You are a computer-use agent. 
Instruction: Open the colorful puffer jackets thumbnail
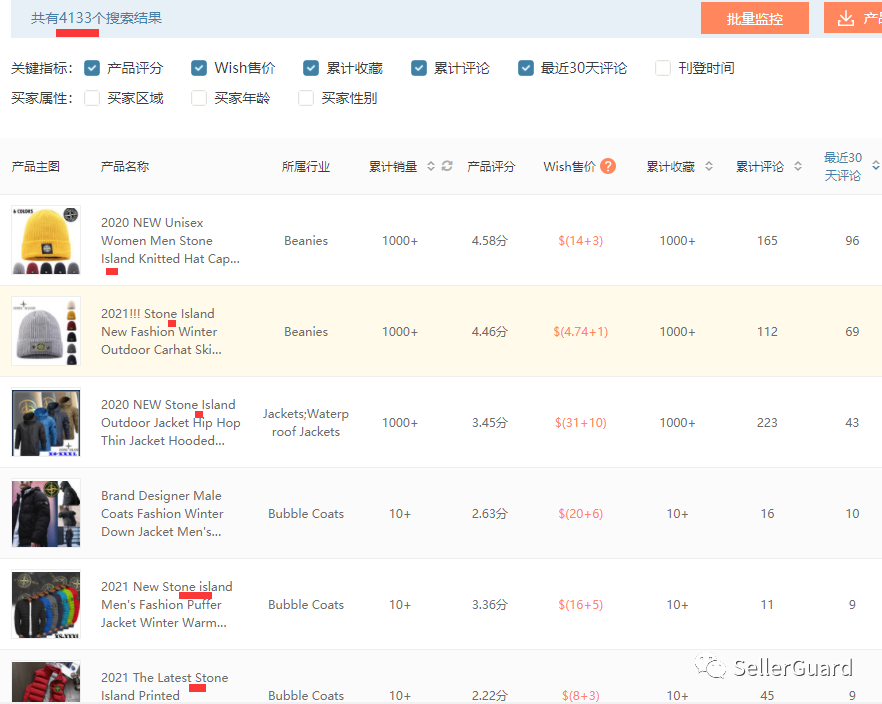coord(46,604)
